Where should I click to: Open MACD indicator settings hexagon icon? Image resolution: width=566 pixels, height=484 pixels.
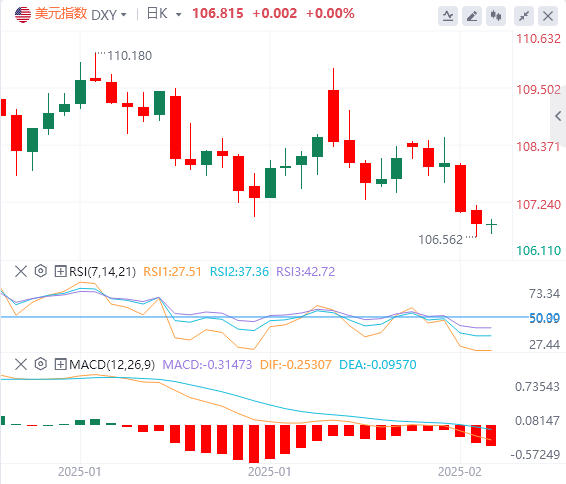click(x=41, y=364)
